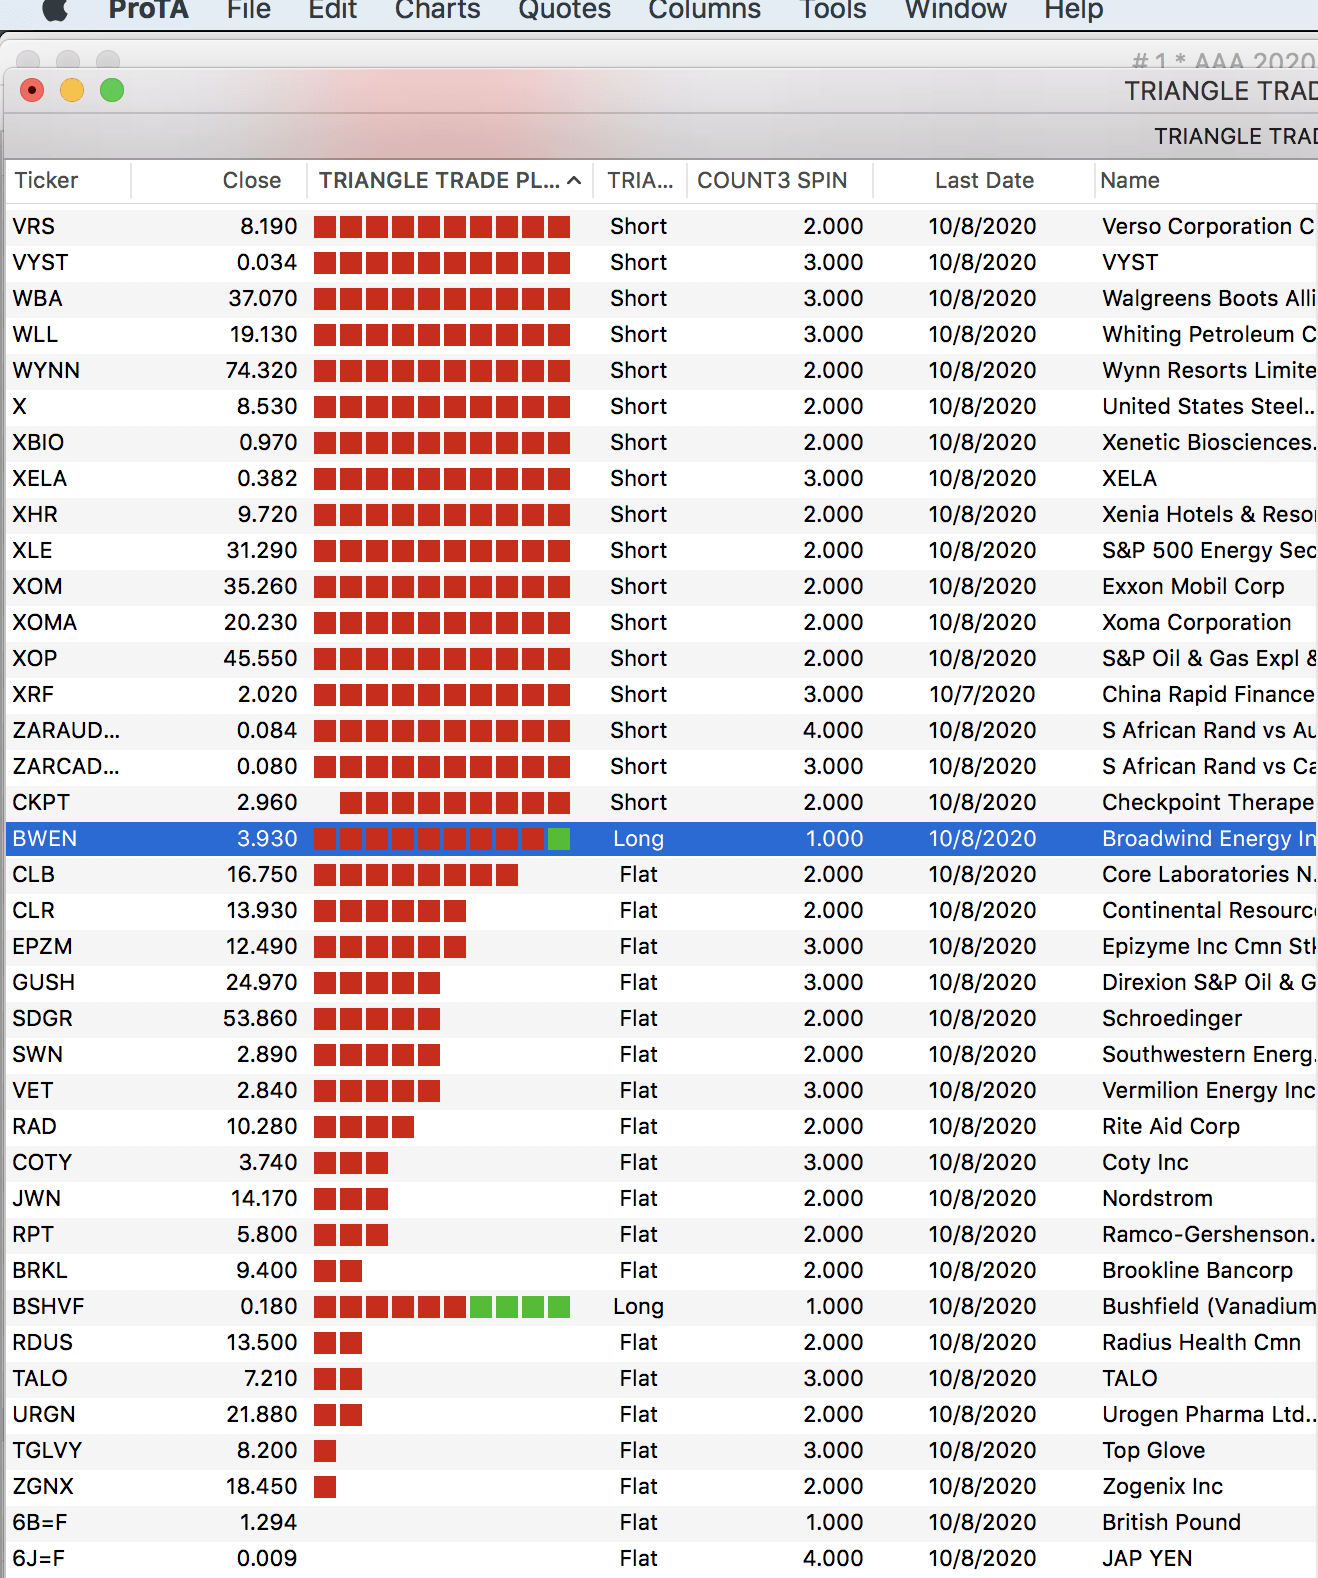Click the TGLVY single red block
This screenshot has width=1318, height=1578.
[325, 1450]
